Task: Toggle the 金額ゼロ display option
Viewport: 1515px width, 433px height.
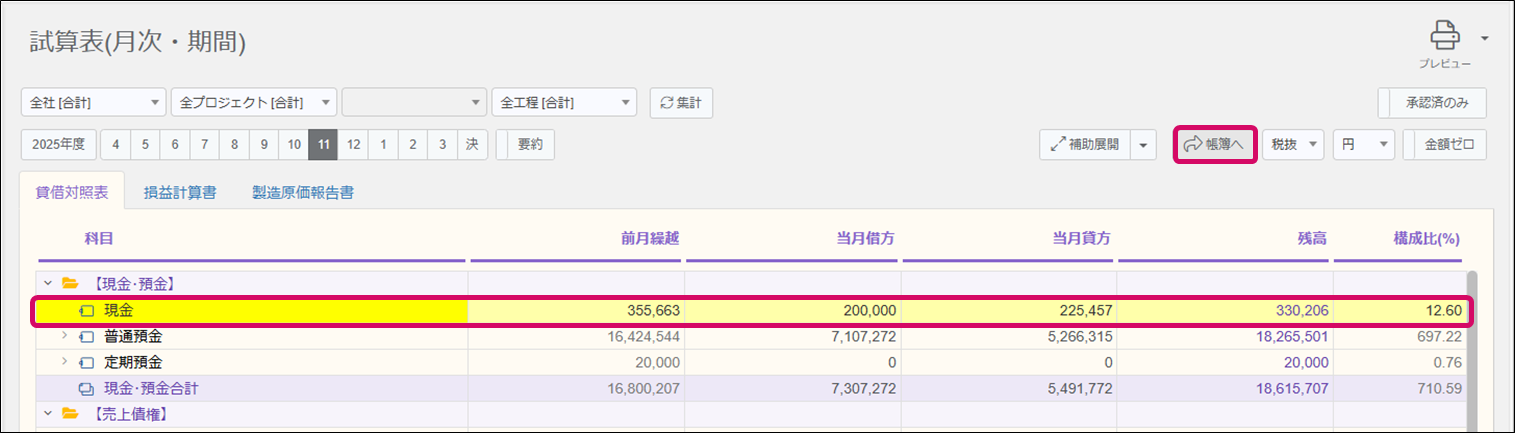Action: point(1448,144)
